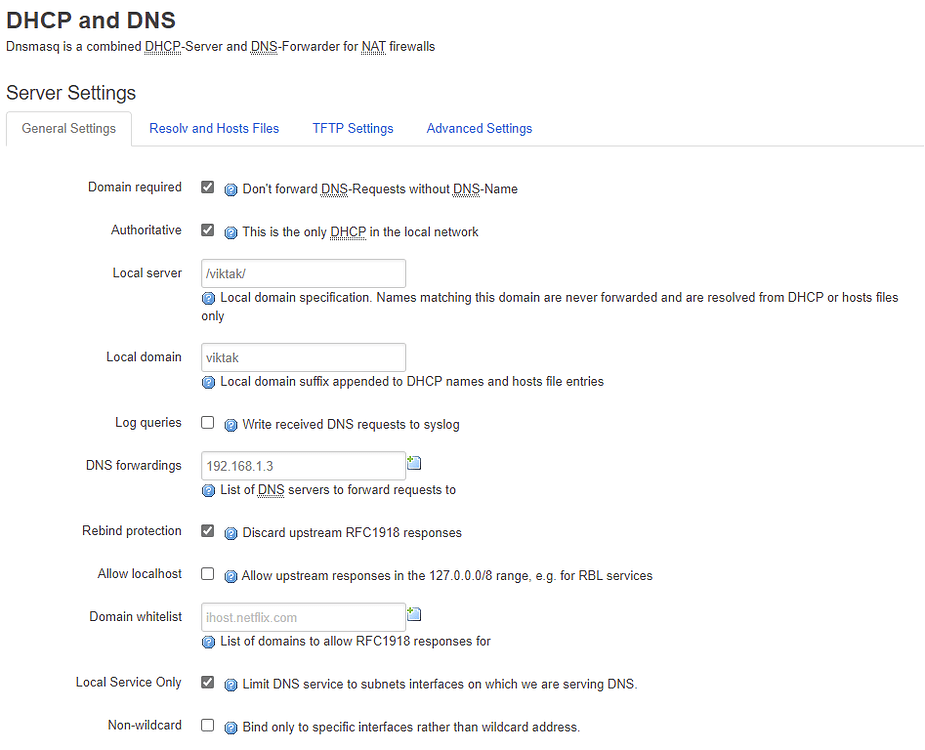Enable the Log queries checkbox
The height and width of the screenshot is (750, 925).
pyautogui.click(x=207, y=422)
